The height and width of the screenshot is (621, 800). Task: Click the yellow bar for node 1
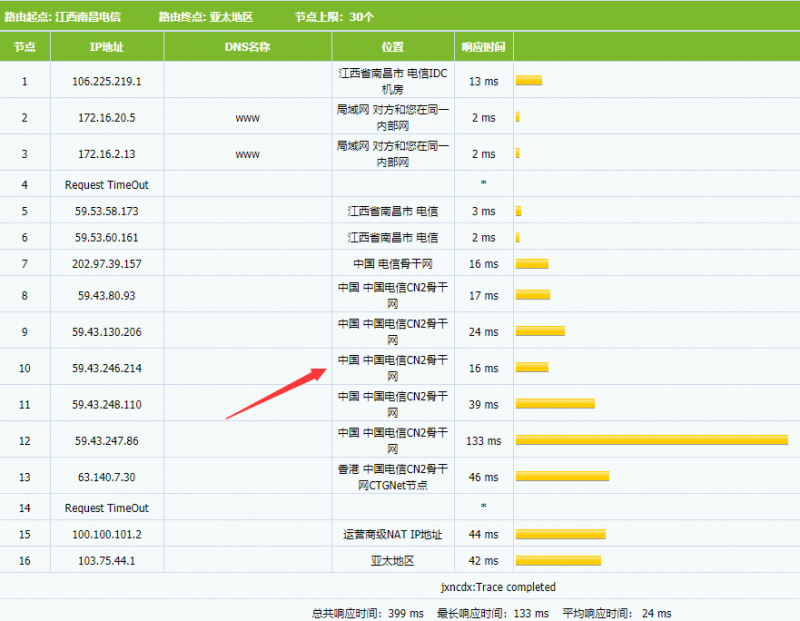point(529,81)
